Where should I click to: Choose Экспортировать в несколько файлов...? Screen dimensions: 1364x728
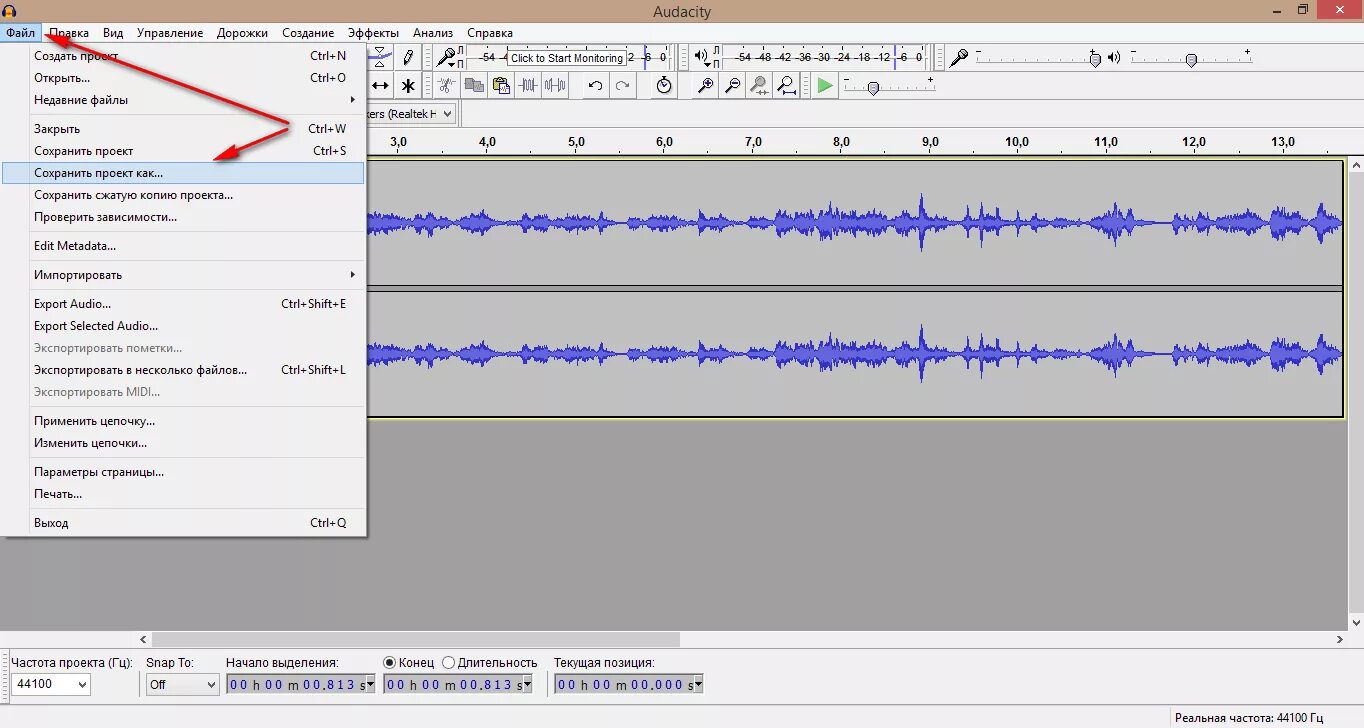click(197, 370)
